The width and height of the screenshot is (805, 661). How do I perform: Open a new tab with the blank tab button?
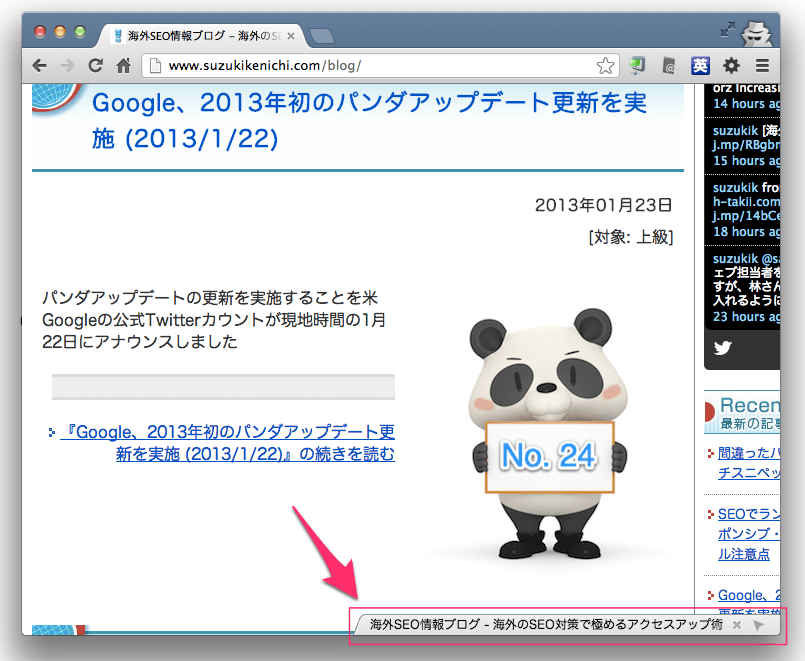[322, 36]
